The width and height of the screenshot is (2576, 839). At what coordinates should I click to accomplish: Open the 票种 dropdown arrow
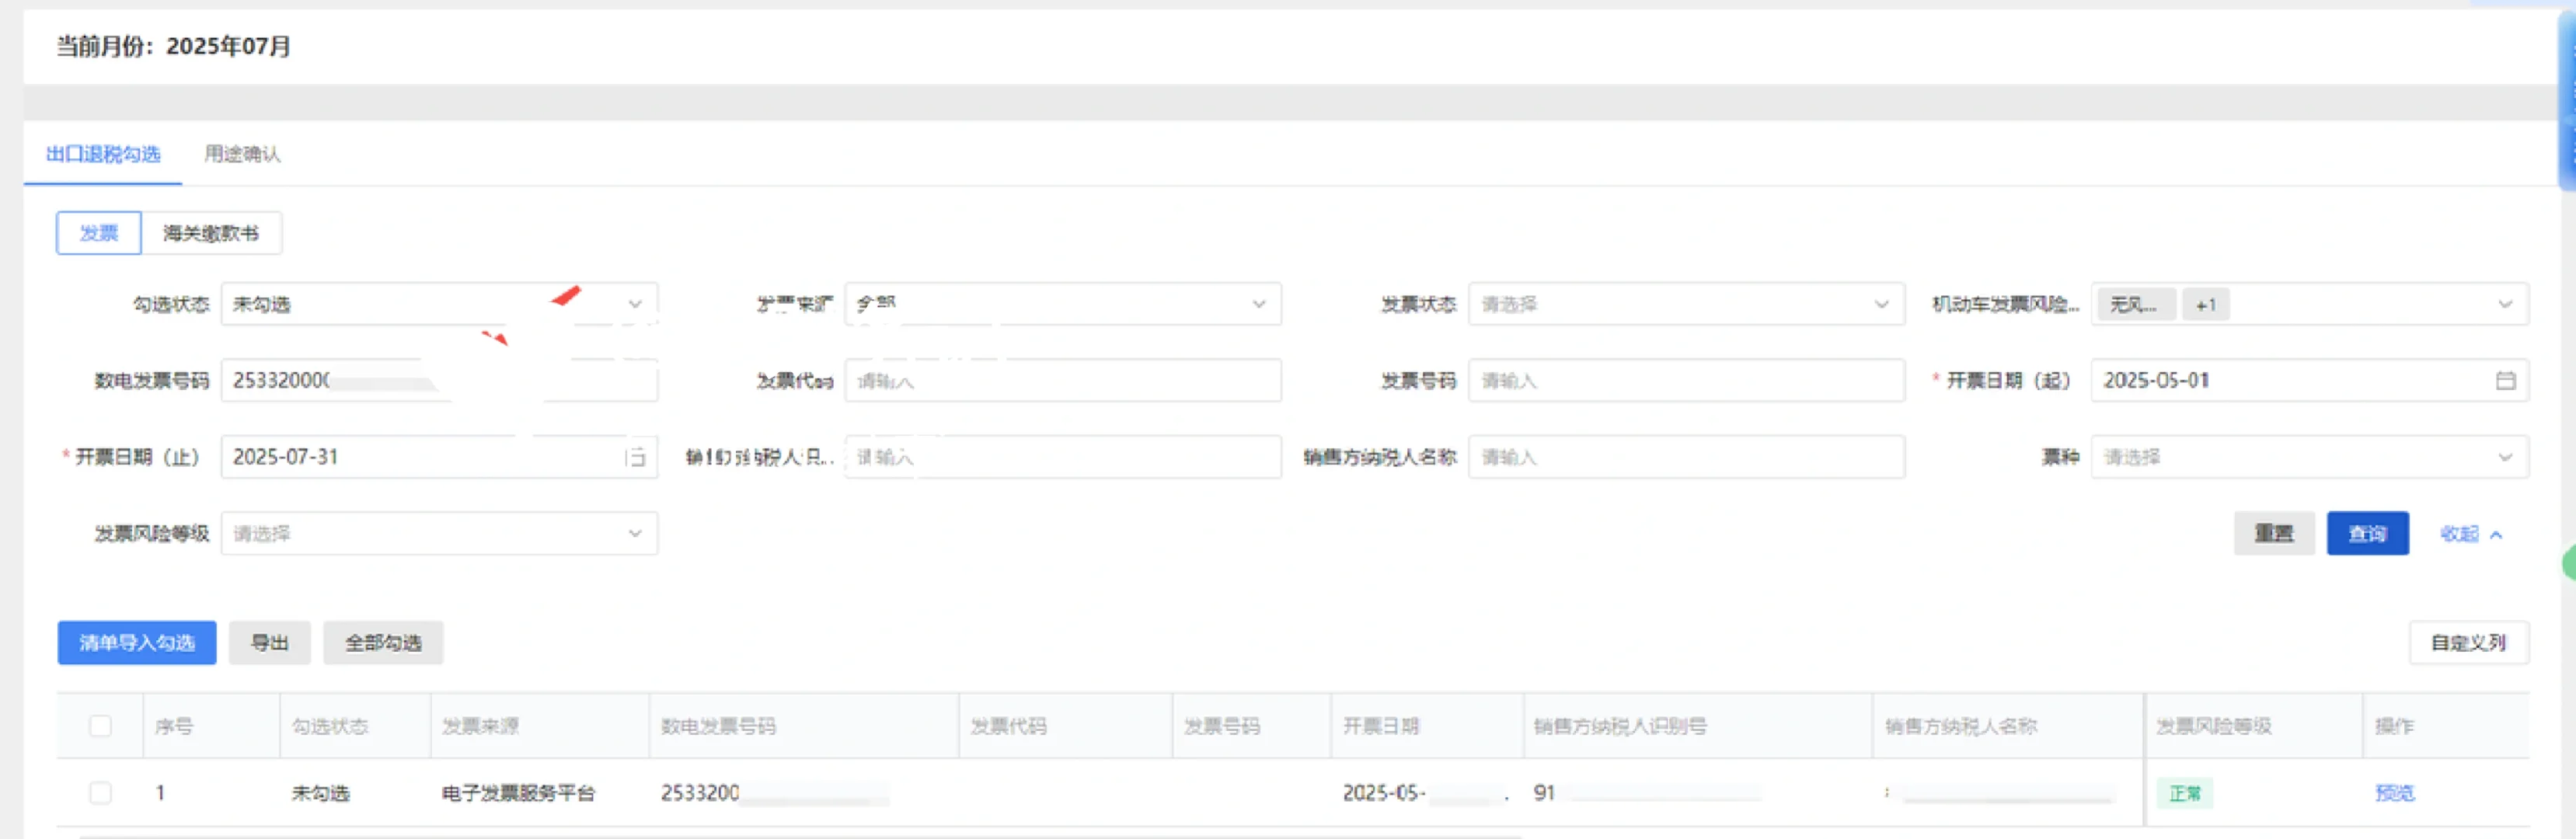[2505, 457]
